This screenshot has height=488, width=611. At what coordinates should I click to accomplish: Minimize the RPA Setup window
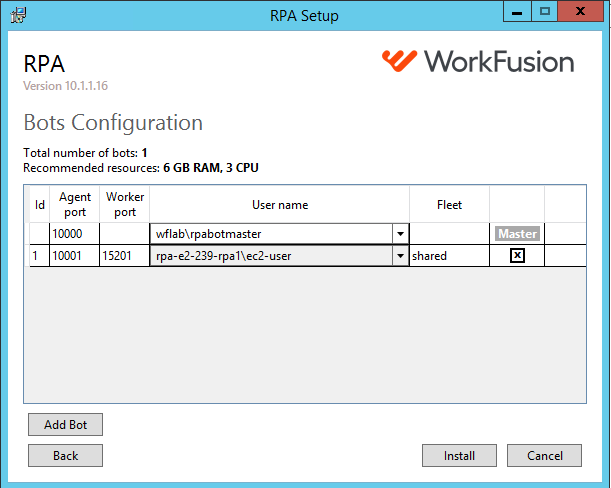point(517,12)
